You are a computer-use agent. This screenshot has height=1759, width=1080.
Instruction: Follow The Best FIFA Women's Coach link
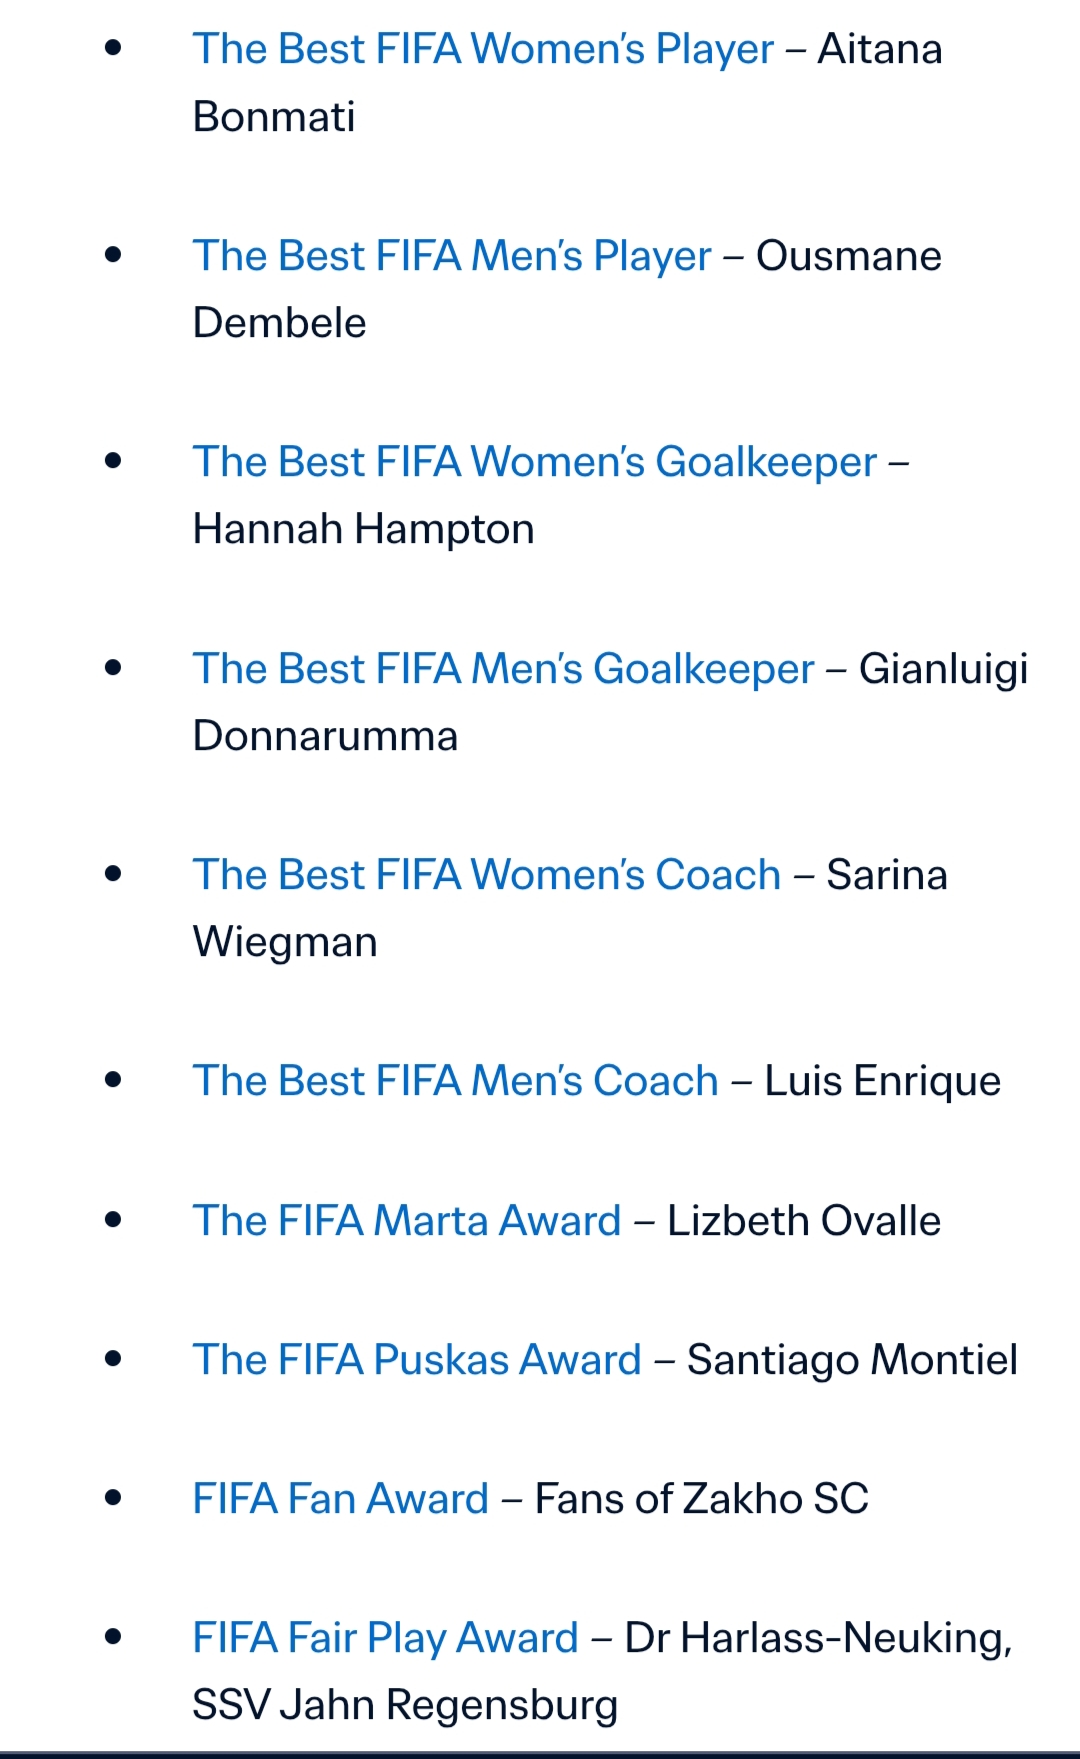coord(486,875)
